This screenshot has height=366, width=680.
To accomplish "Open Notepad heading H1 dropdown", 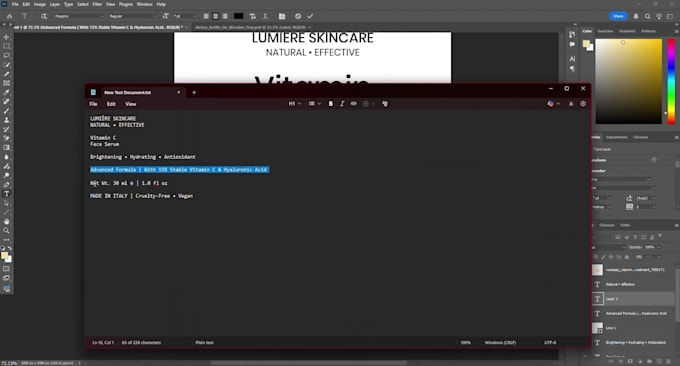I will click(x=295, y=104).
